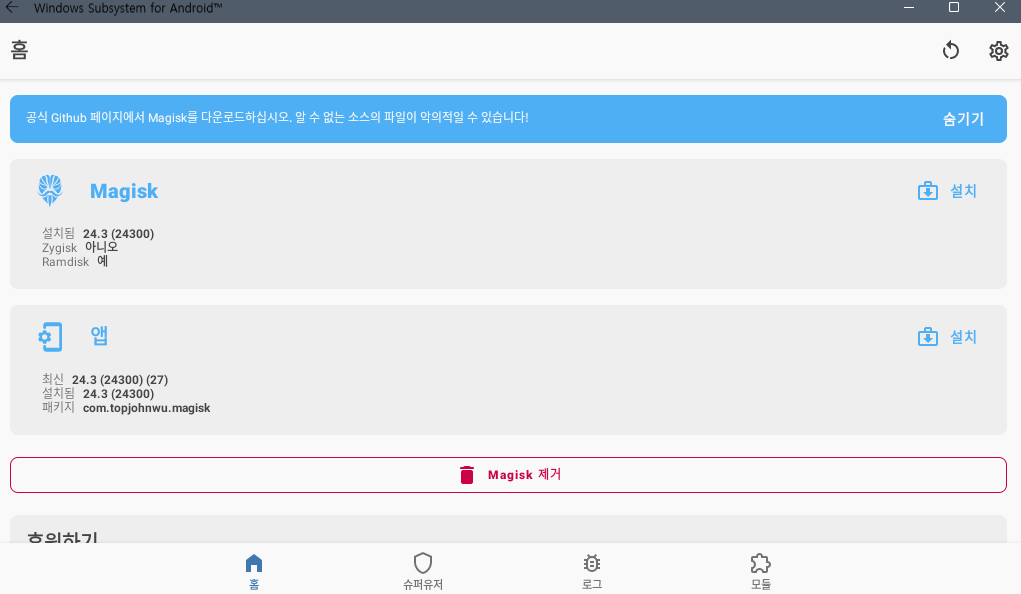Viewport: 1021px width, 594px height.
Task: Click the Zygisk 아니오 value
Action: 102,248
